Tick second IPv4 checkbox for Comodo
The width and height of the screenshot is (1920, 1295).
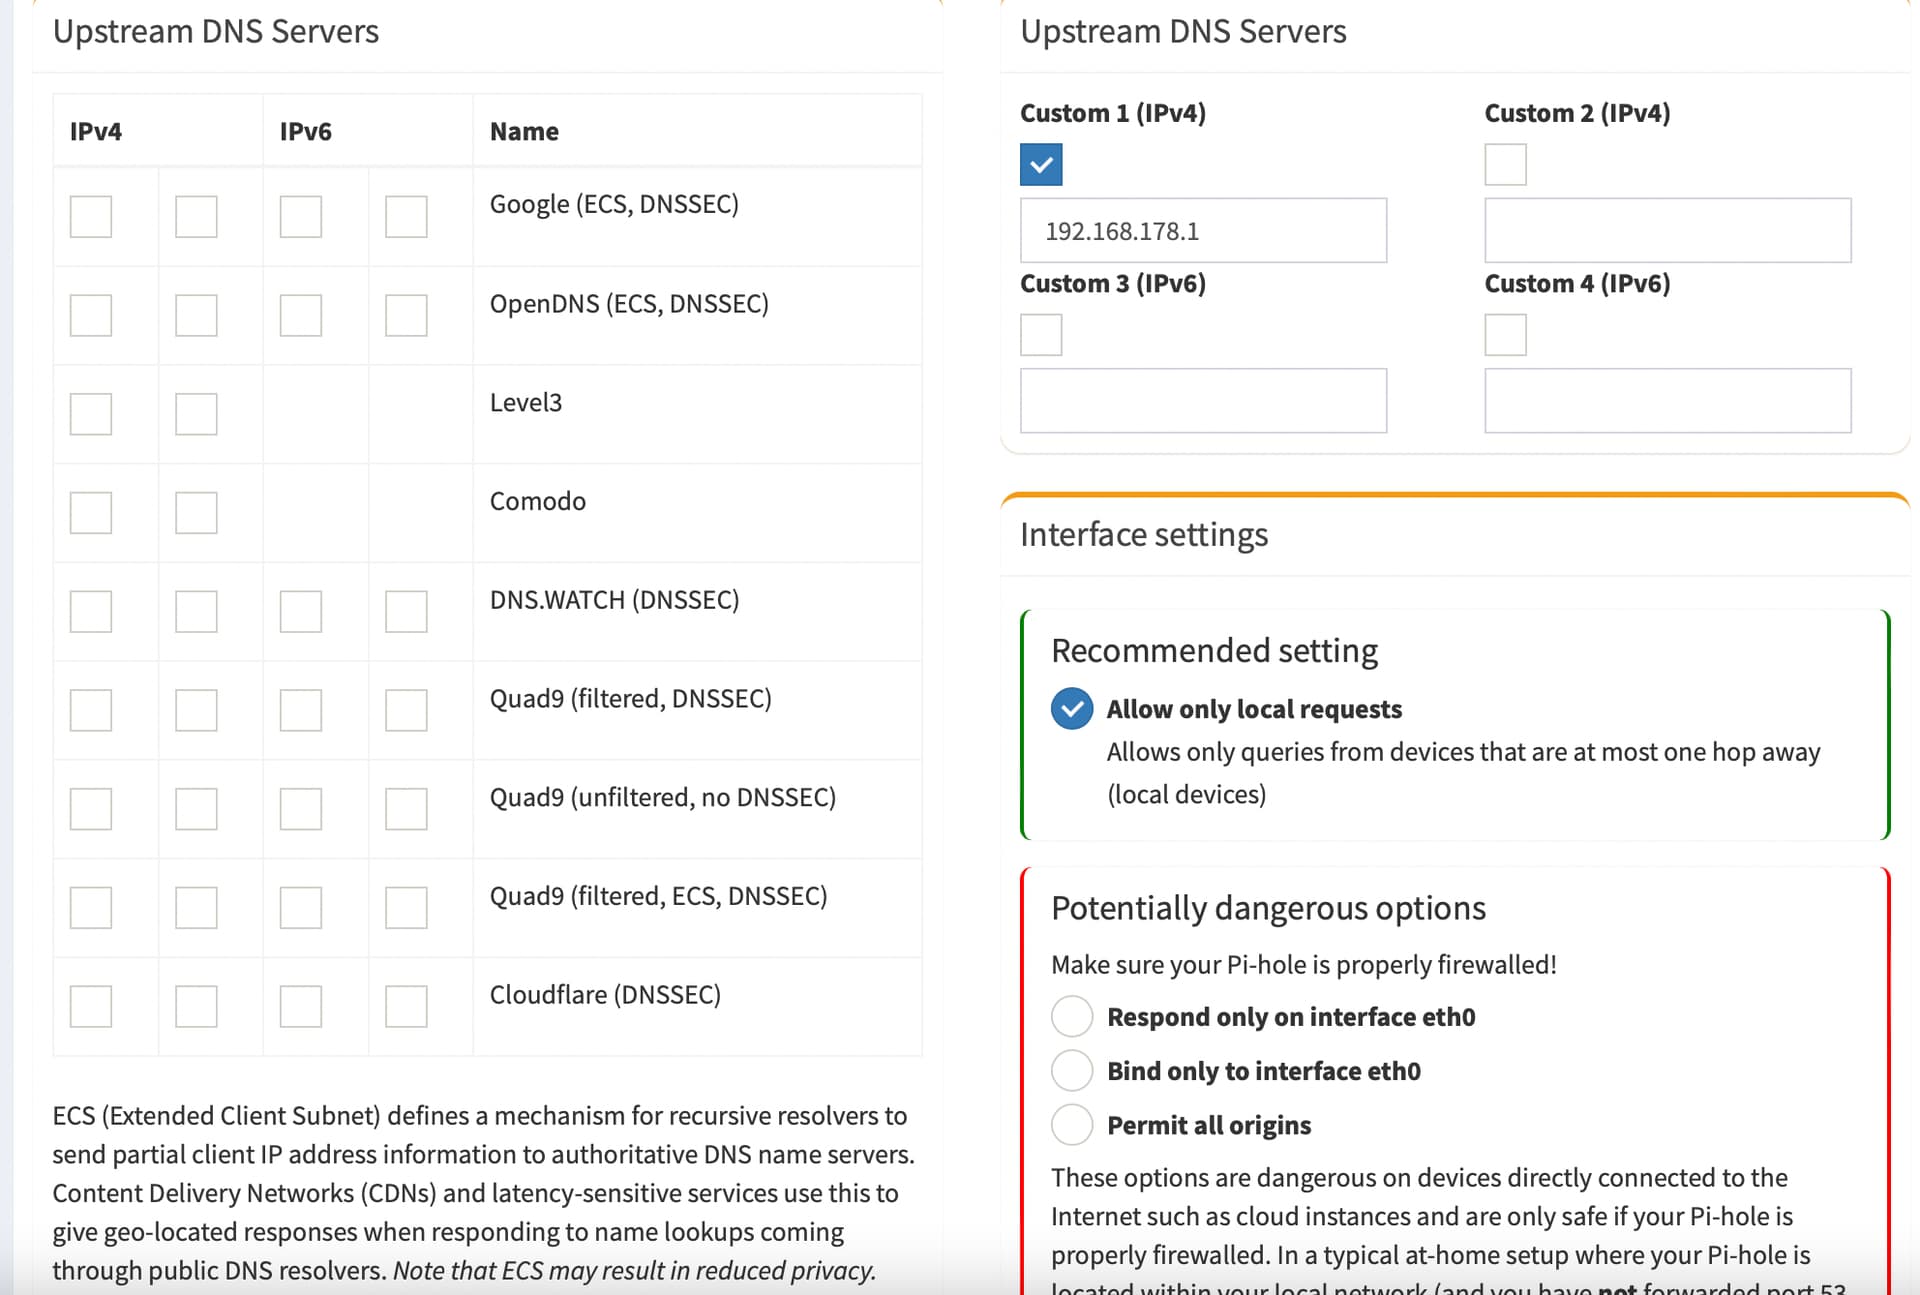pos(196,512)
